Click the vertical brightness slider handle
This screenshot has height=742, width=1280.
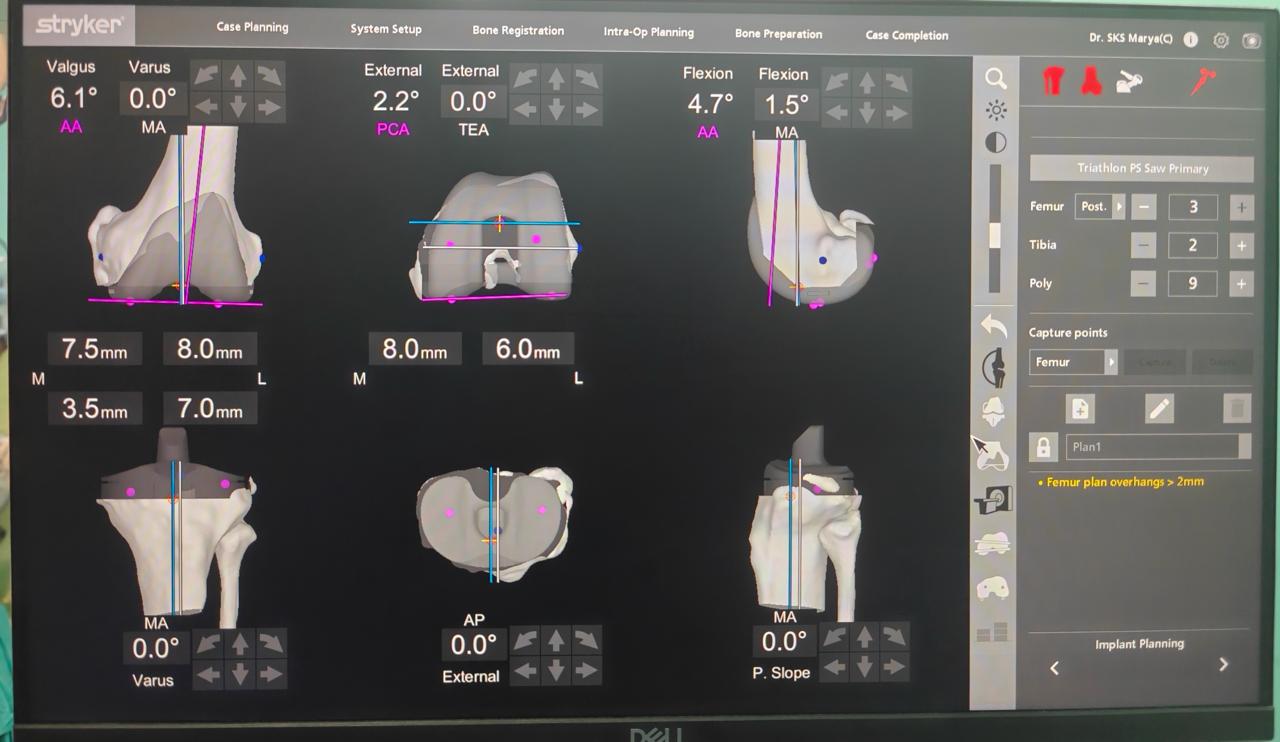pyautogui.click(x=995, y=235)
